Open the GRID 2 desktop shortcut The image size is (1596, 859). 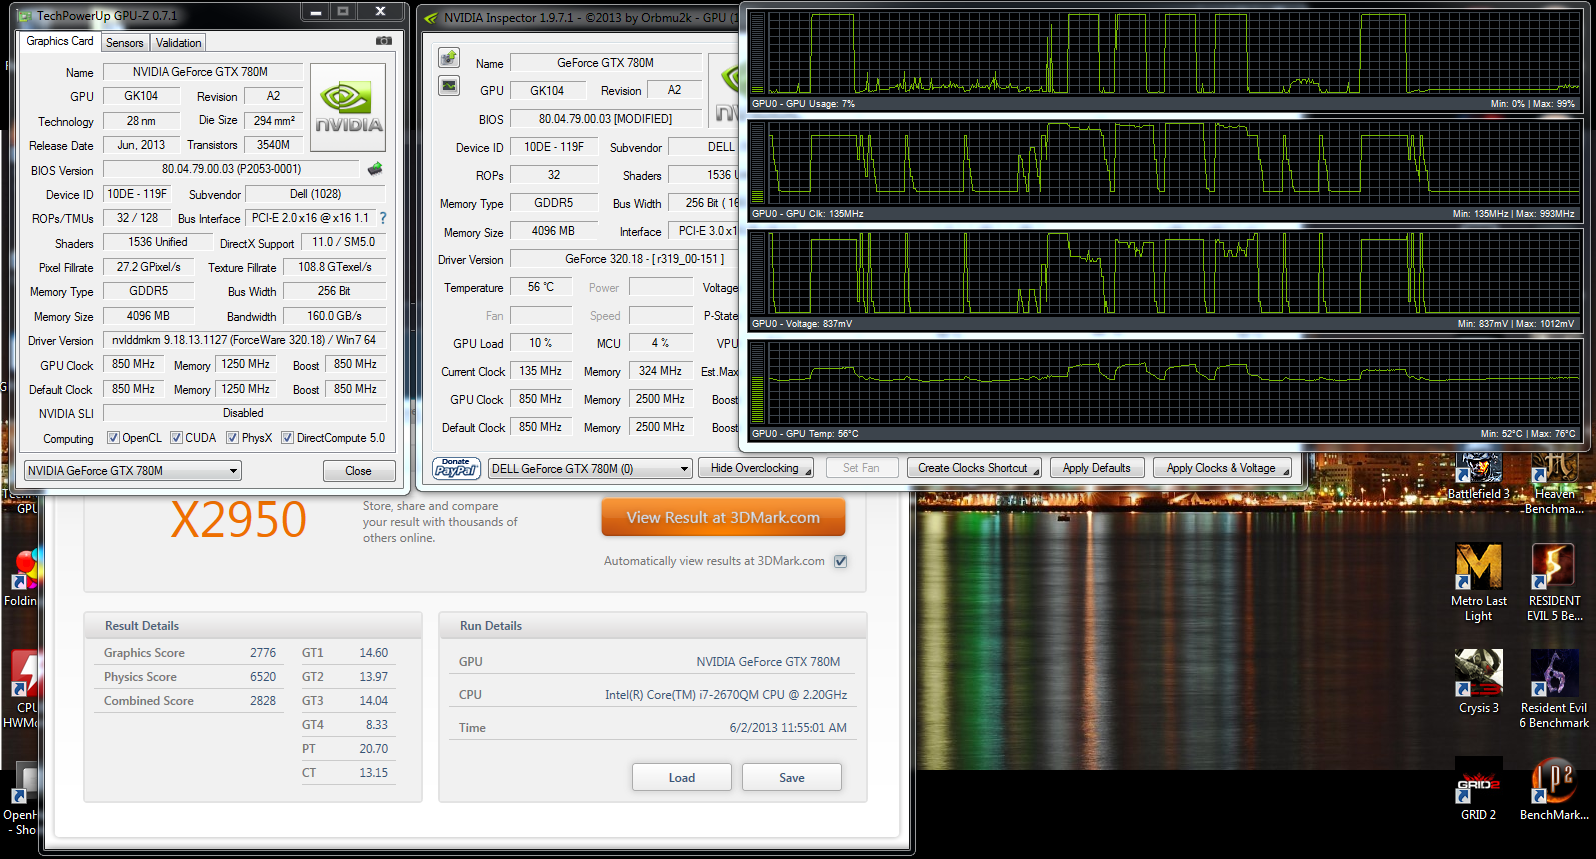tap(1479, 789)
